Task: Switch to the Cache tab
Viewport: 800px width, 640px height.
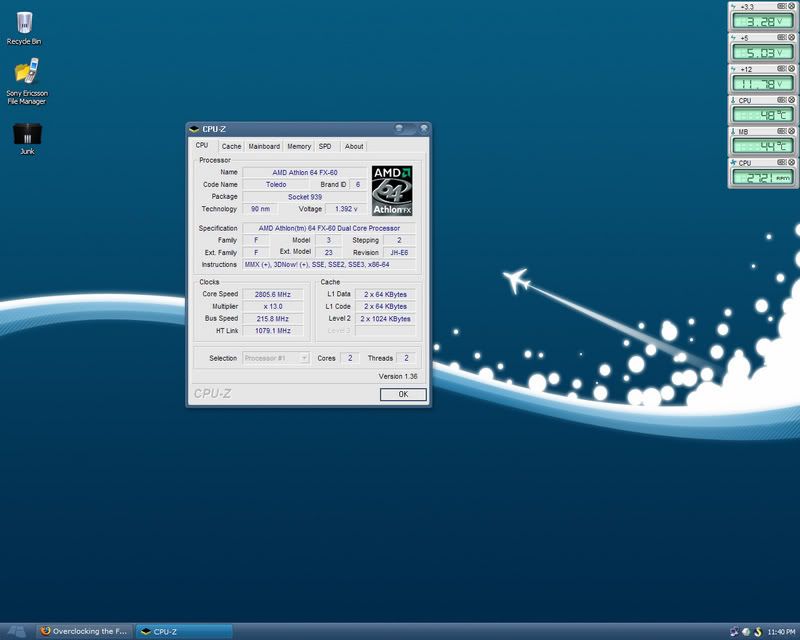Action: [231, 146]
